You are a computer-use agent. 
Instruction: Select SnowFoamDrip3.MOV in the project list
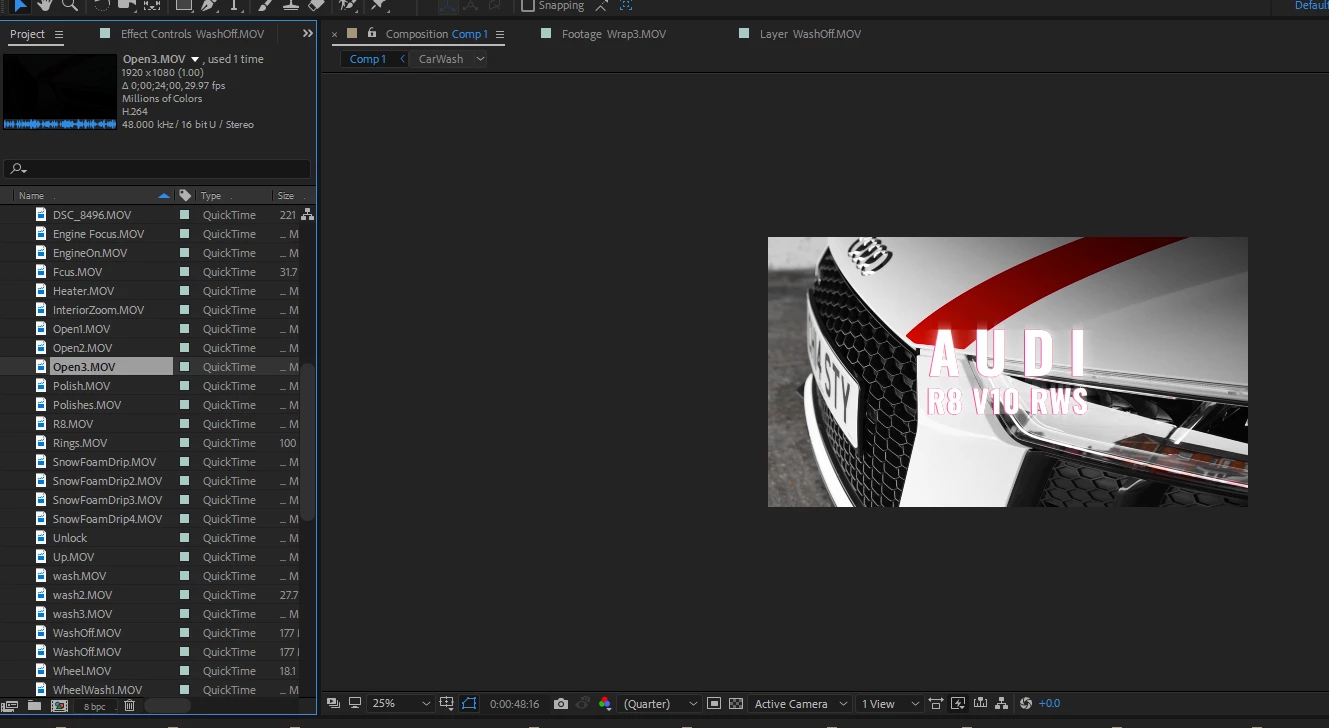107,500
